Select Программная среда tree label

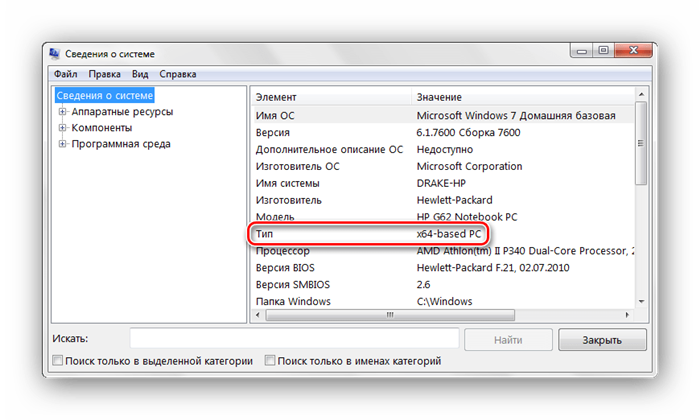coord(121,144)
